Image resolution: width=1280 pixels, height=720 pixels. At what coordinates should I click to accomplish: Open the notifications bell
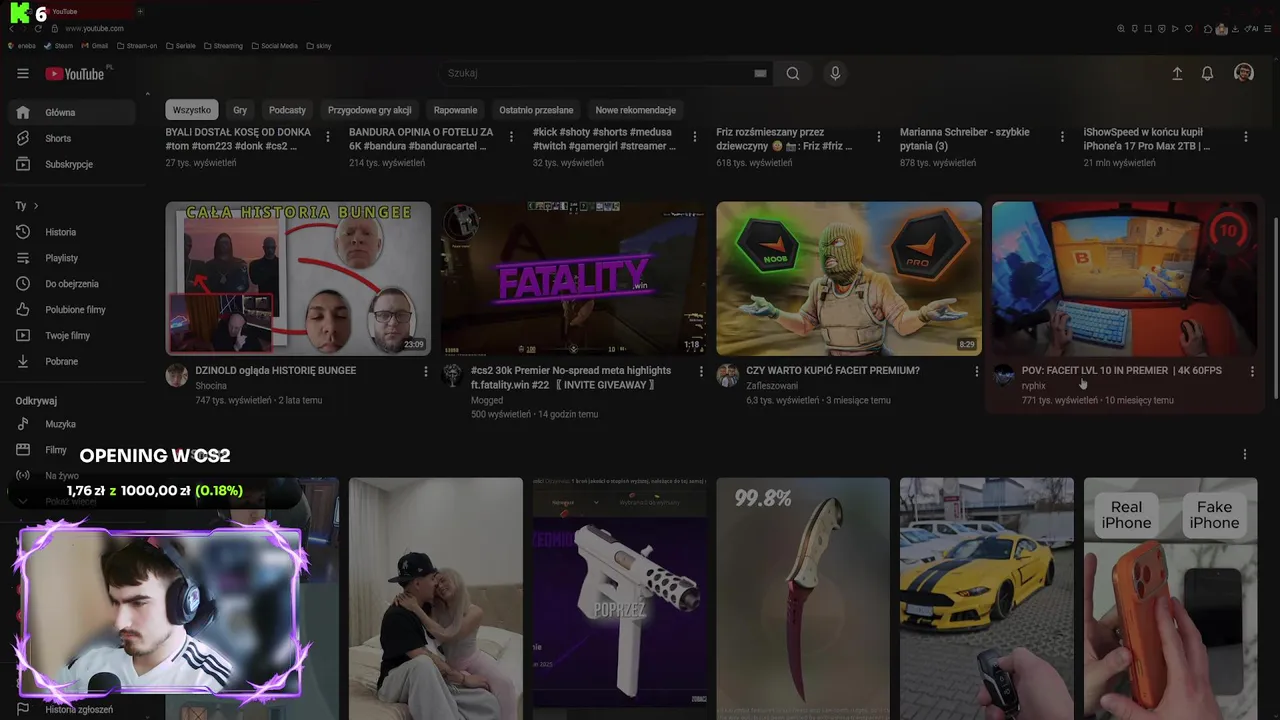pos(1208,73)
